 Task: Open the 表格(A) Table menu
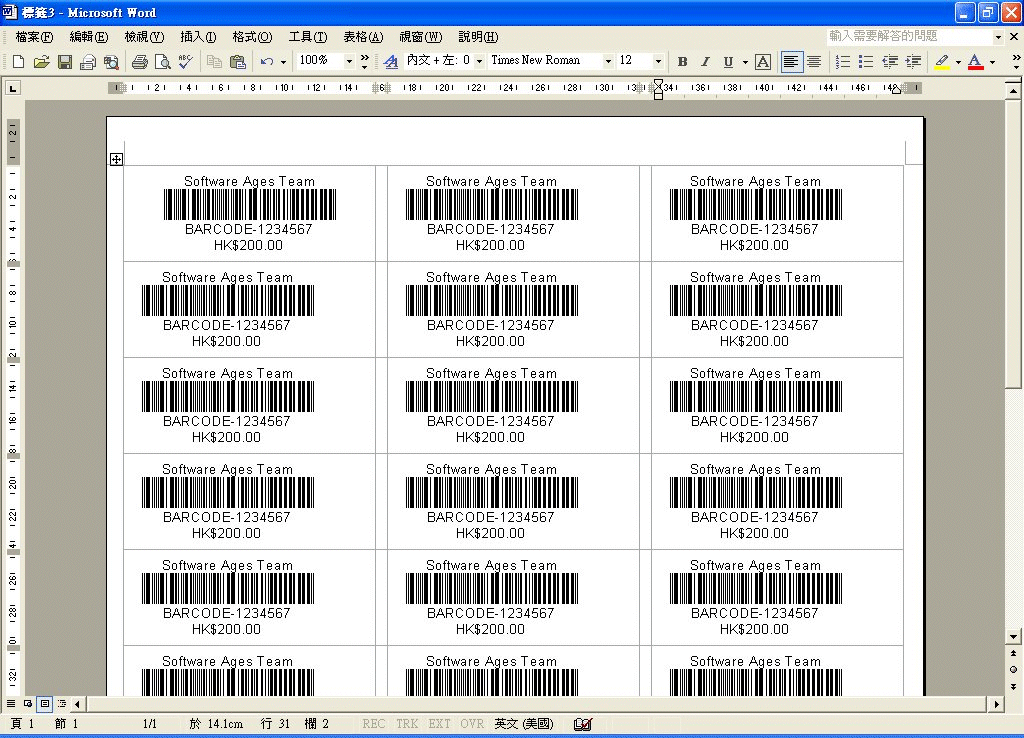point(362,37)
